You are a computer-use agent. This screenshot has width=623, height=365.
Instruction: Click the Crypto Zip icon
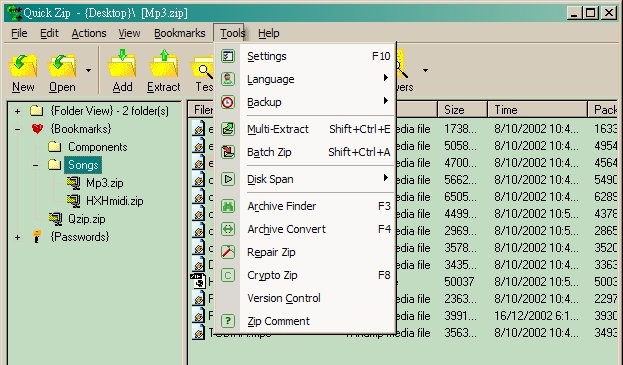click(x=228, y=275)
